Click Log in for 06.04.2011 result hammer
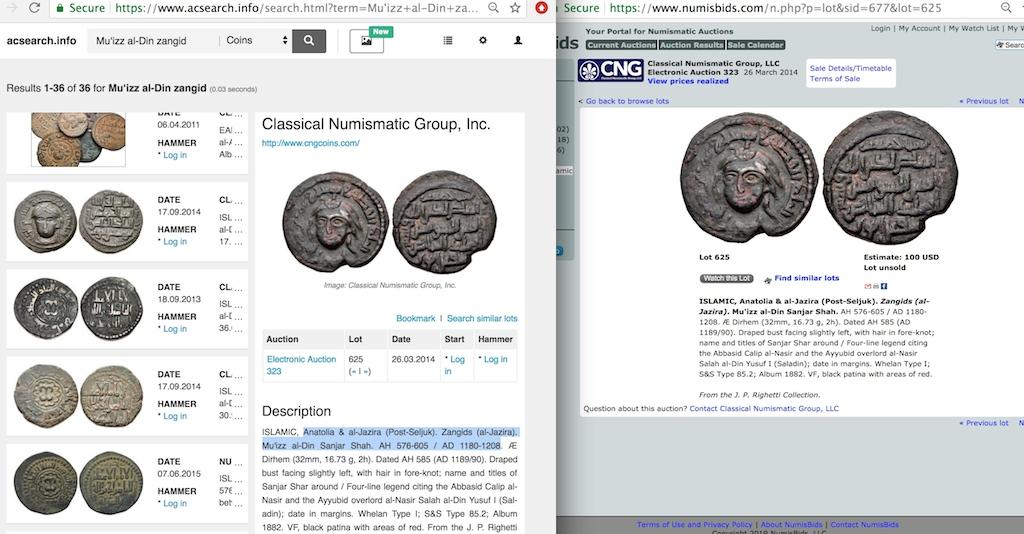 pyautogui.click(x=174, y=155)
